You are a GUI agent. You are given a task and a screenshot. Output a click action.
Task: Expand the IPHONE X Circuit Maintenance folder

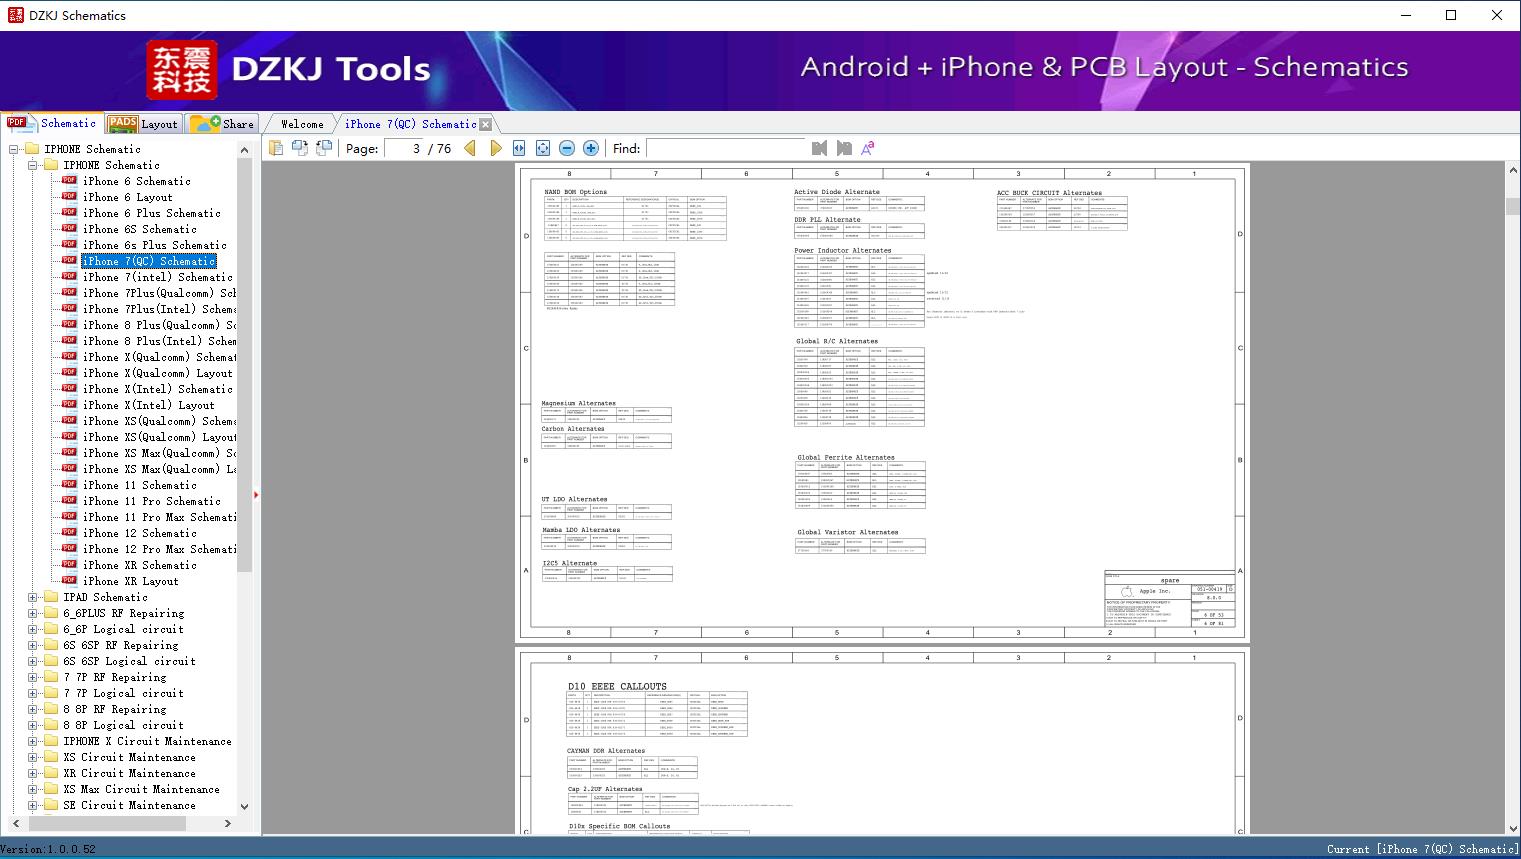(33, 741)
